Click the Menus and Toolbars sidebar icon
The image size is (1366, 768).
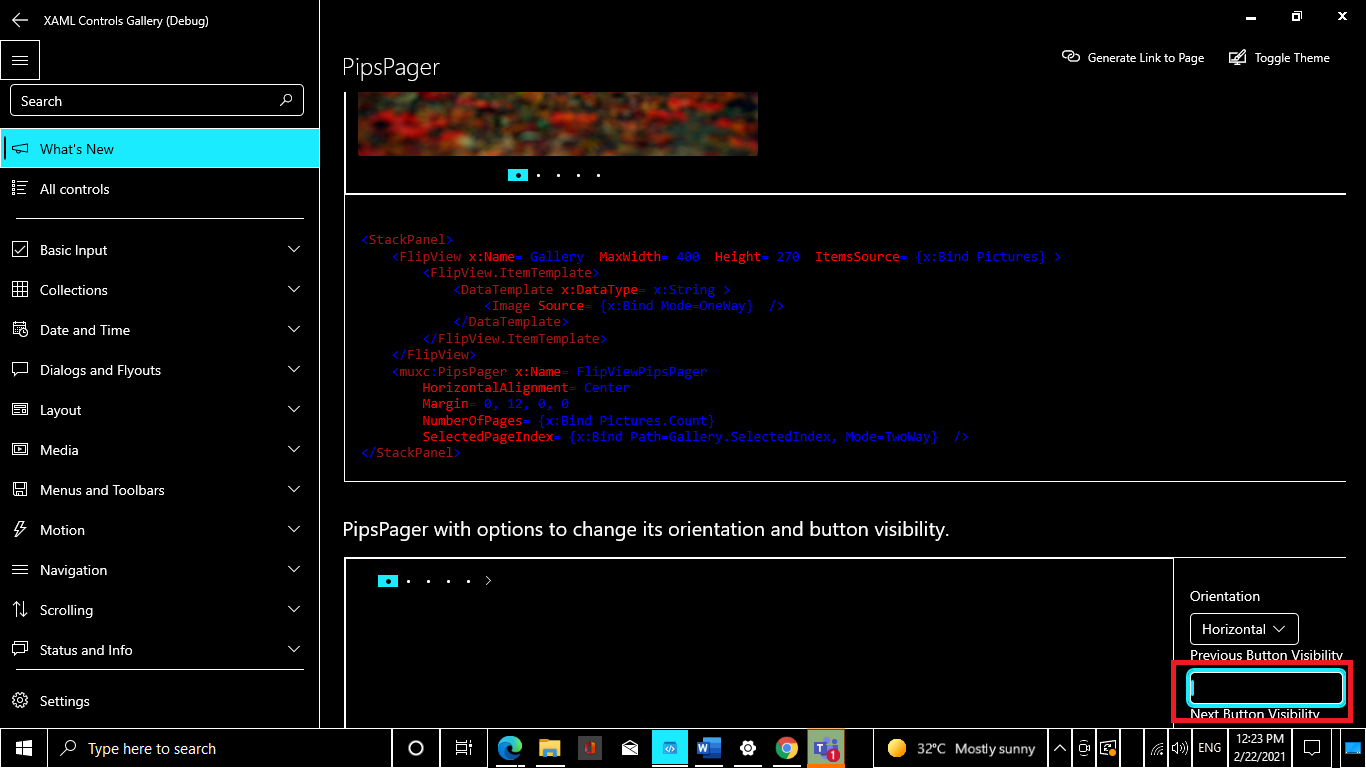coord(21,489)
